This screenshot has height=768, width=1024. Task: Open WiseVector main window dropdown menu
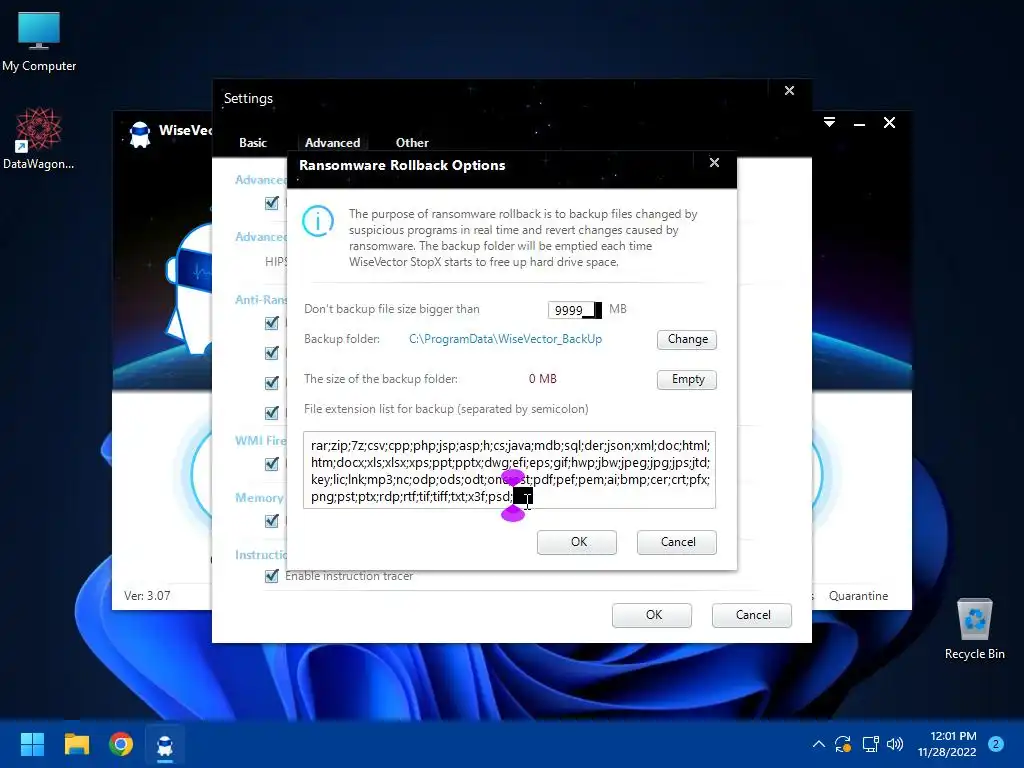pos(829,122)
